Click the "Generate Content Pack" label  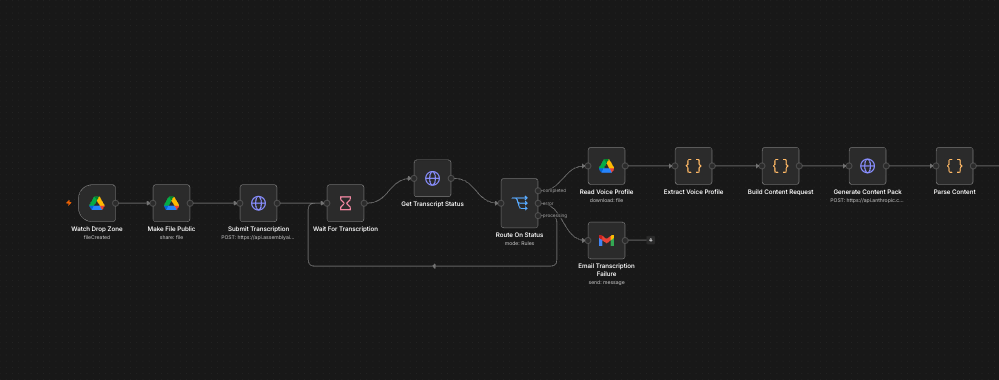(867, 192)
